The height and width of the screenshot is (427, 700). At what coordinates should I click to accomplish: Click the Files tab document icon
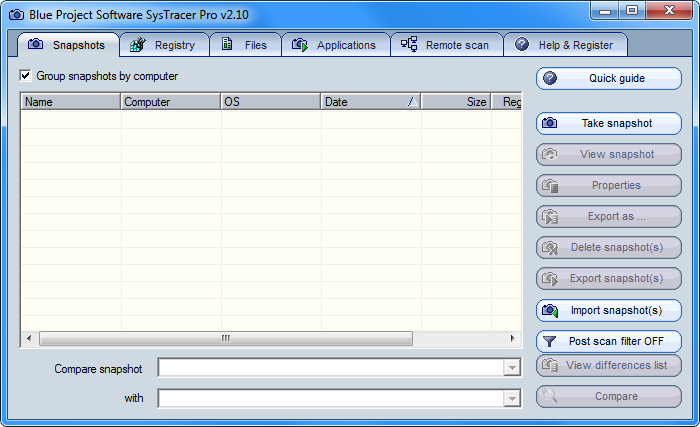227,44
